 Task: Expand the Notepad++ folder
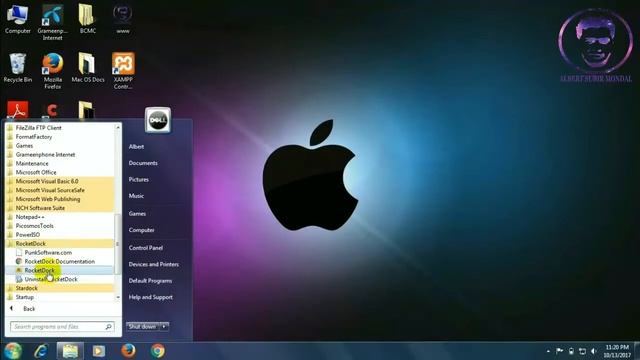(60, 217)
